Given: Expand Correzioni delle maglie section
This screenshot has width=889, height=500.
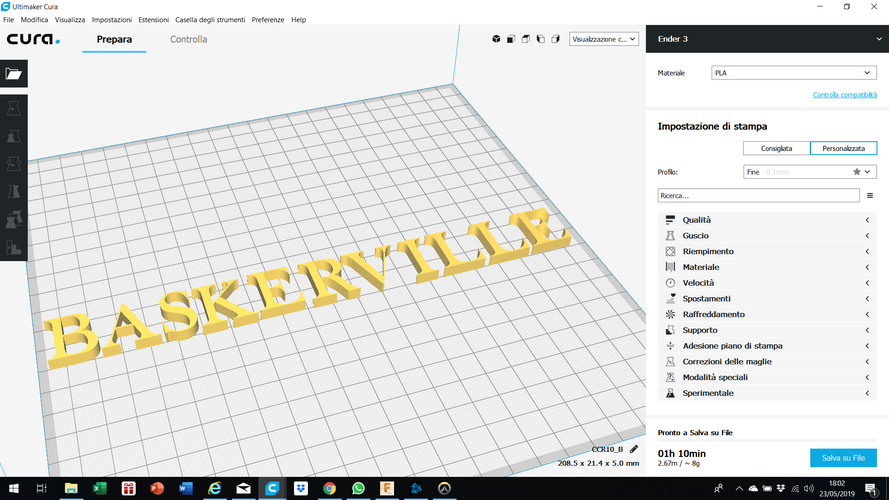Looking at the screenshot, I should click(x=767, y=362).
